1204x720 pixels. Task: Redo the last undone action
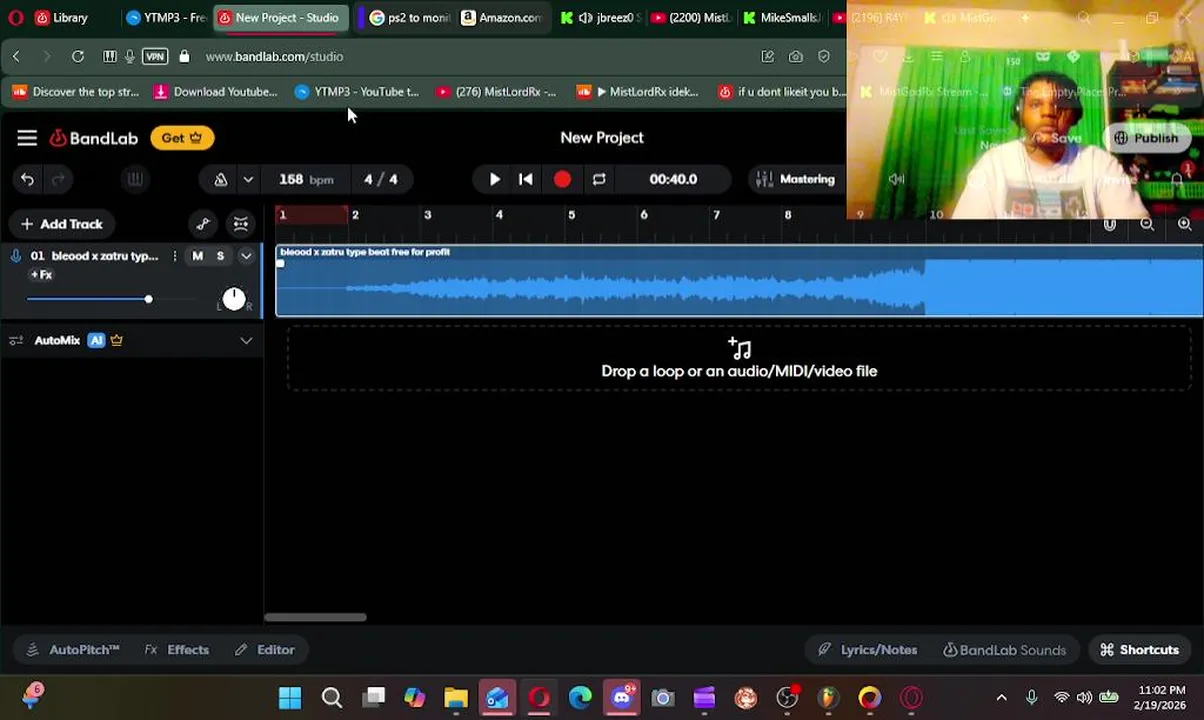click(x=58, y=179)
